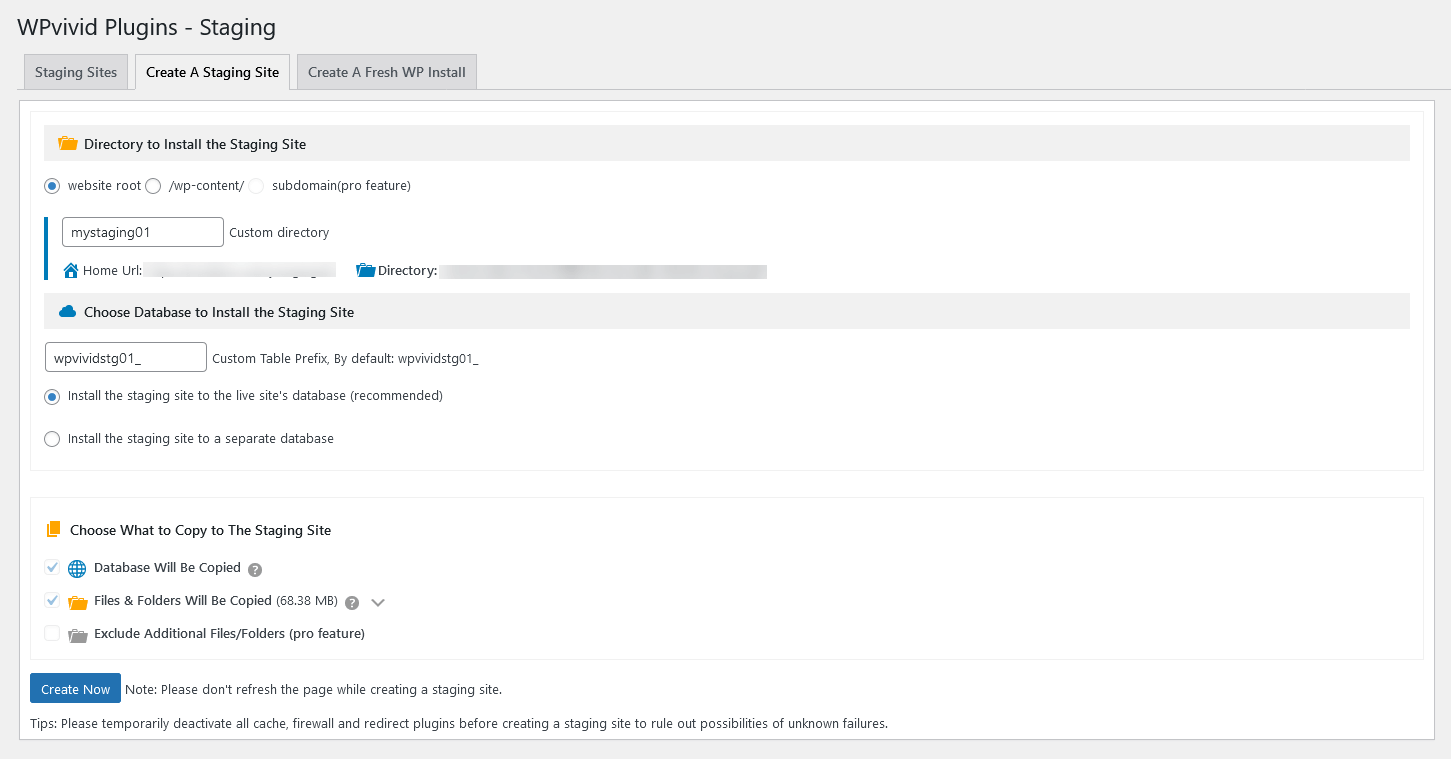The height and width of the screenshot is (759, 1451).
Task: Toggle Database Will Be Copied checkbox
Action: click(52, 568)
